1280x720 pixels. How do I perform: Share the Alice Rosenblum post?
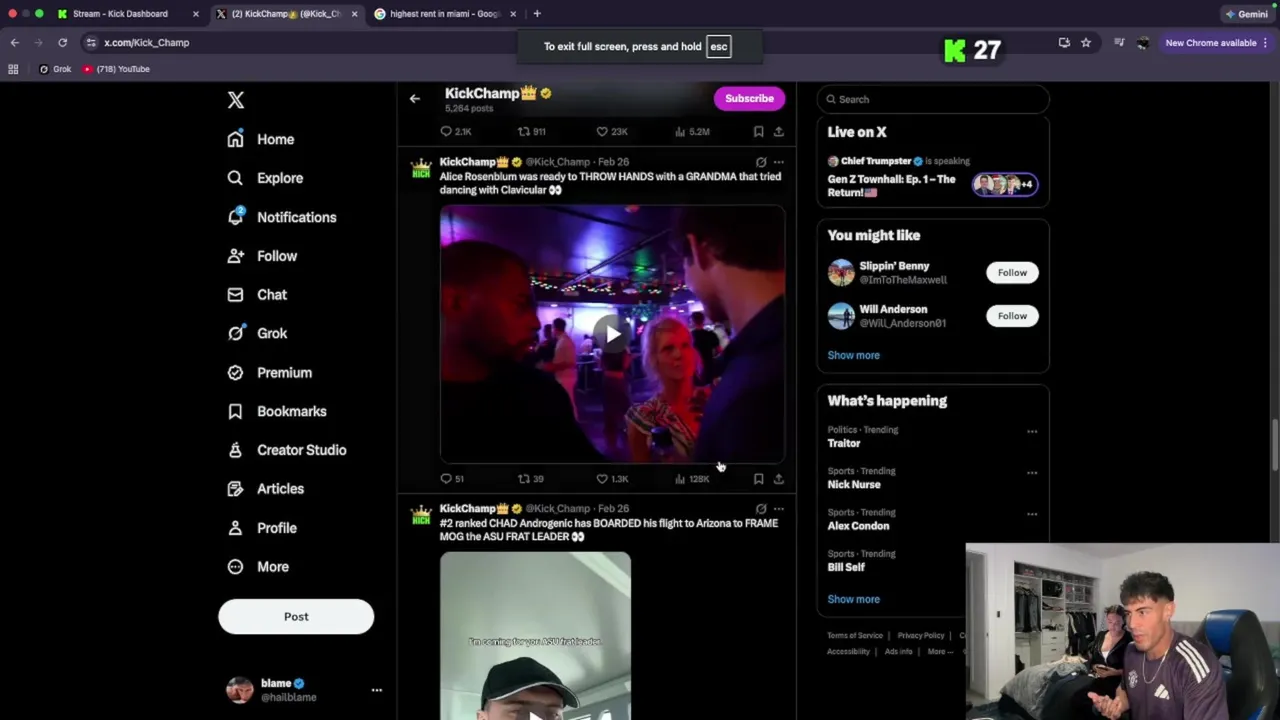pyautogui.click(x=778, y=479)
